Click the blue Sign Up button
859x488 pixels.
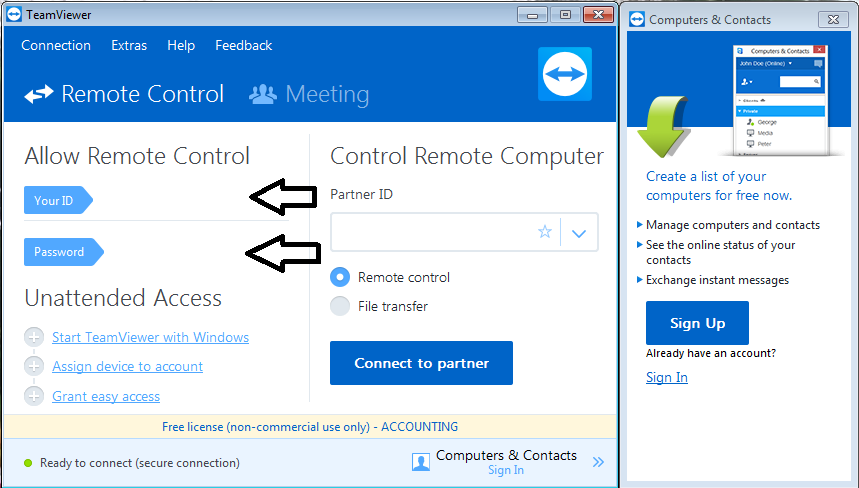point(697,323)
